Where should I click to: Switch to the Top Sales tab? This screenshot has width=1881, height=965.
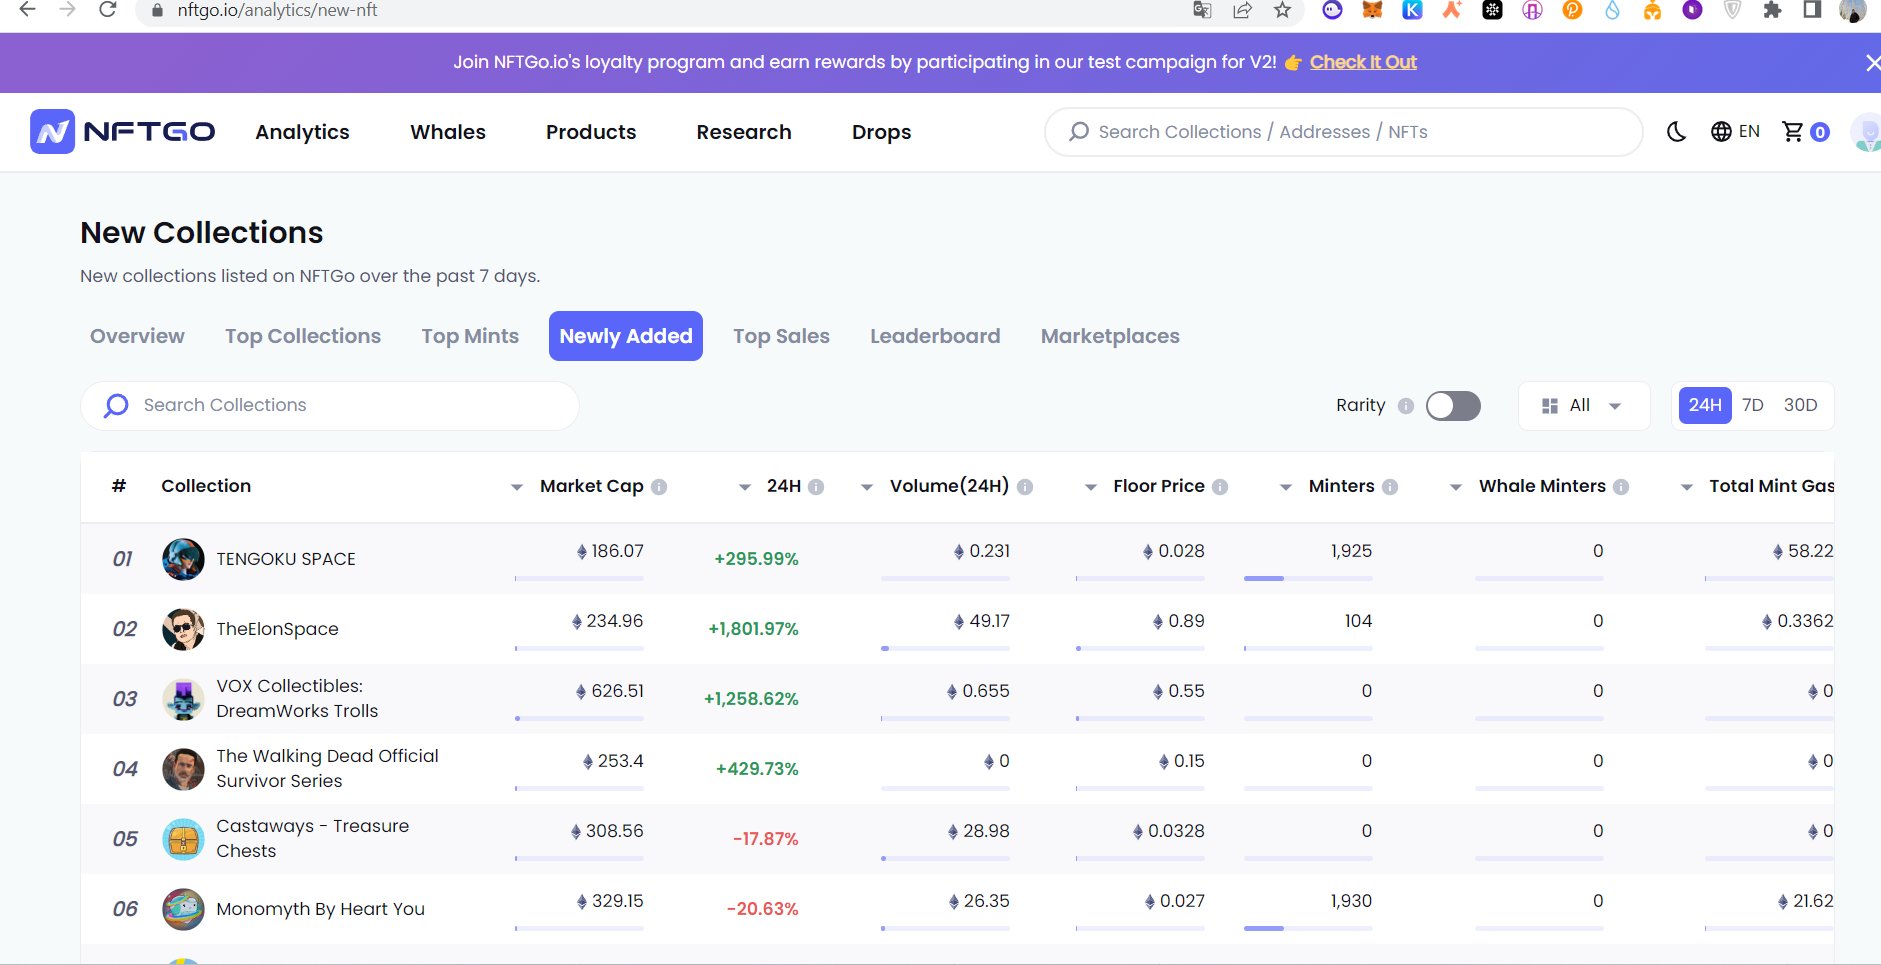pyautogui.click(x=781, y=336)
